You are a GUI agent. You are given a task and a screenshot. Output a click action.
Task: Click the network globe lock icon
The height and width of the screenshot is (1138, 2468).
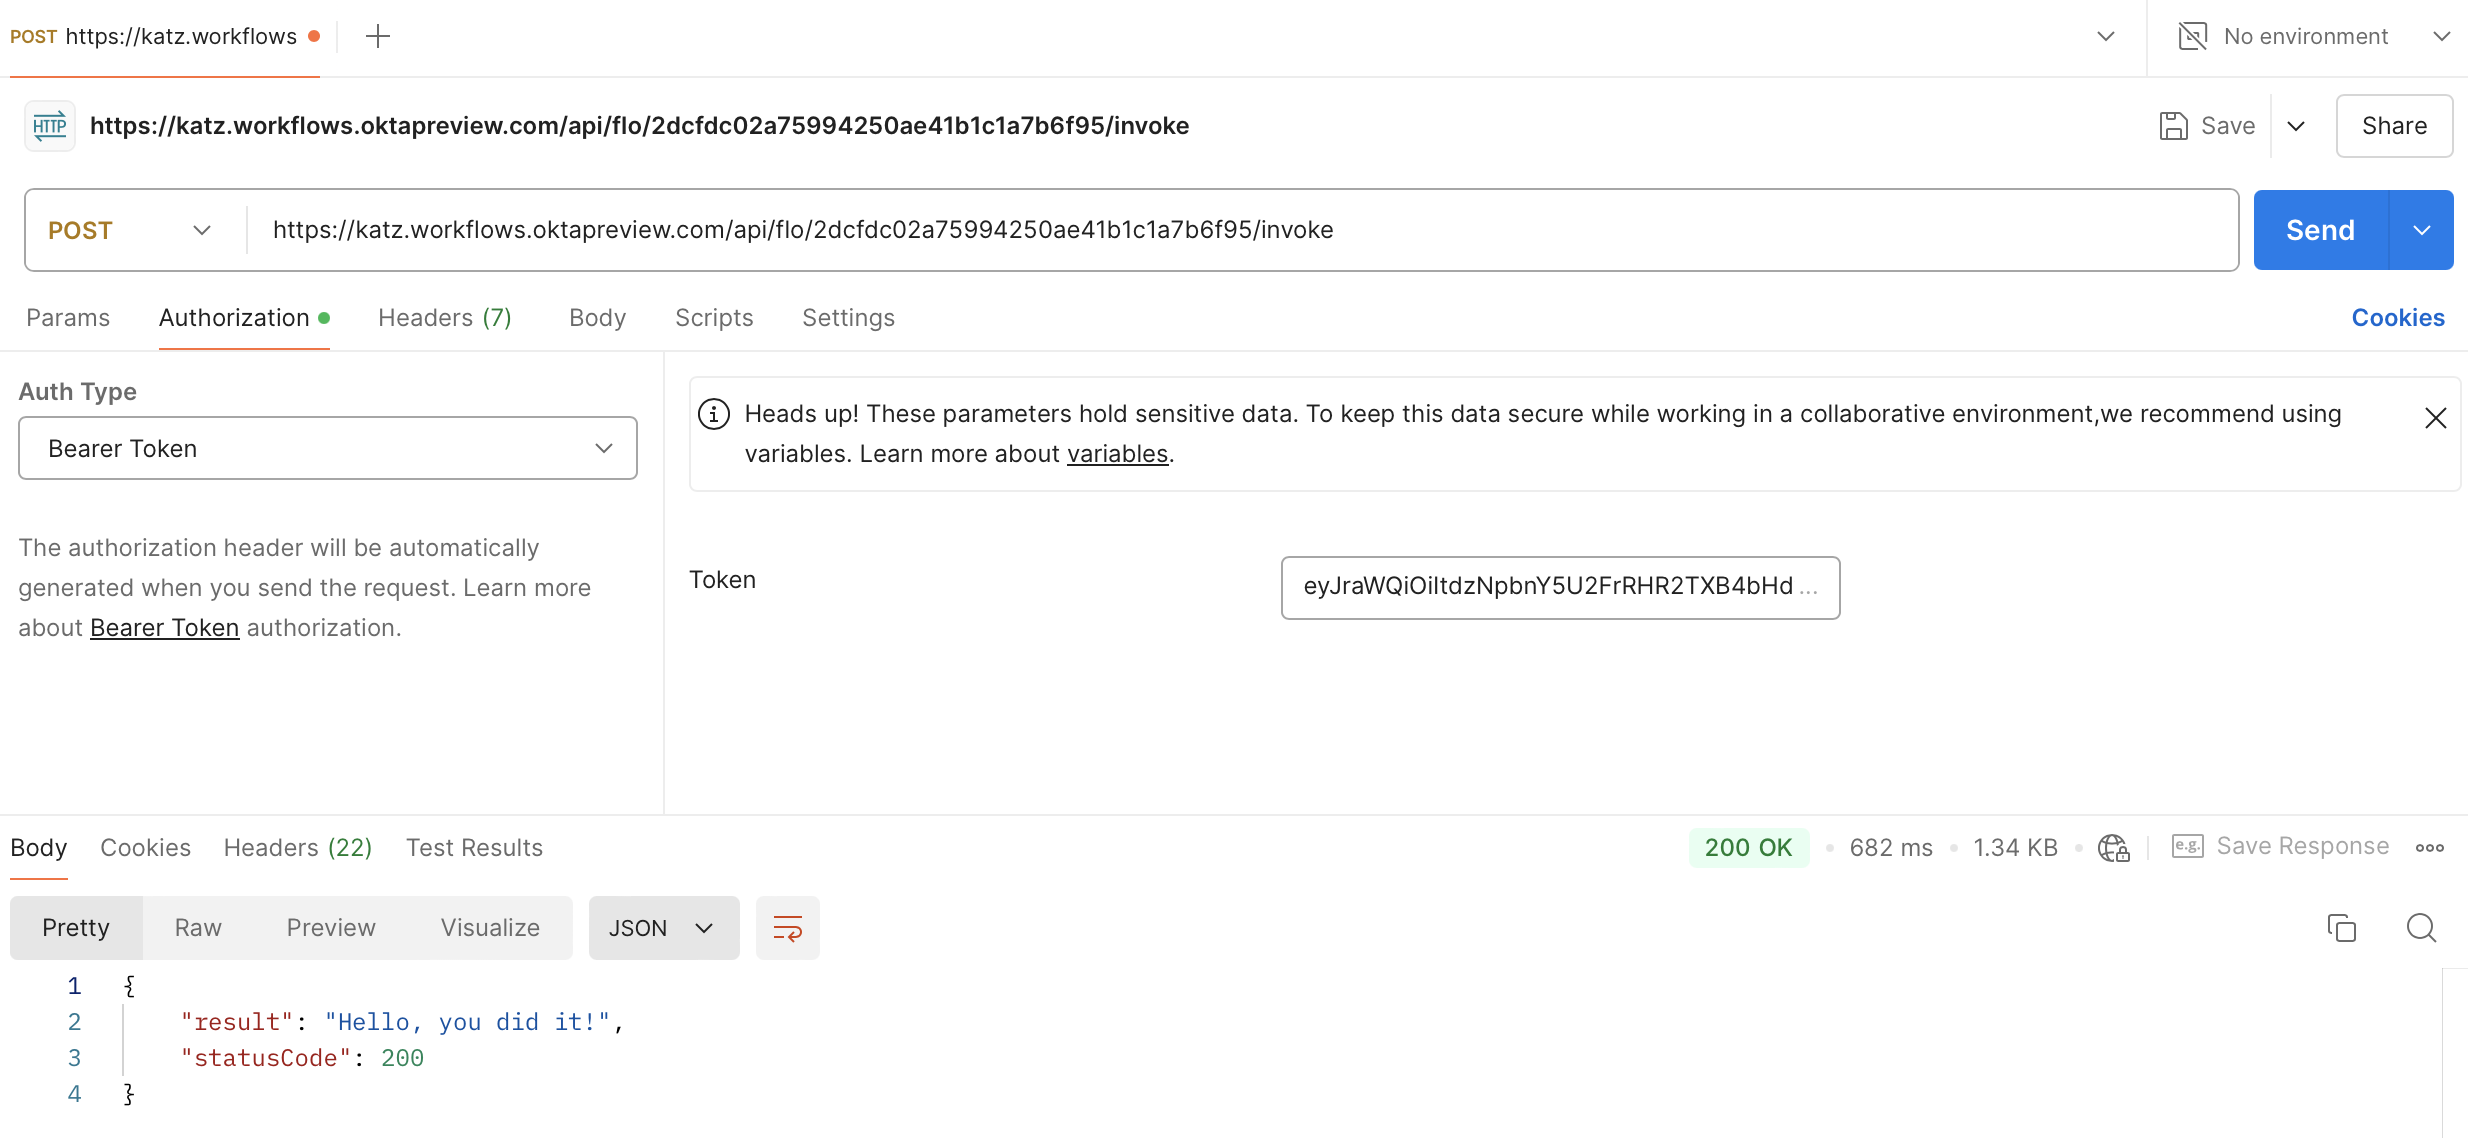(2113, 848)
